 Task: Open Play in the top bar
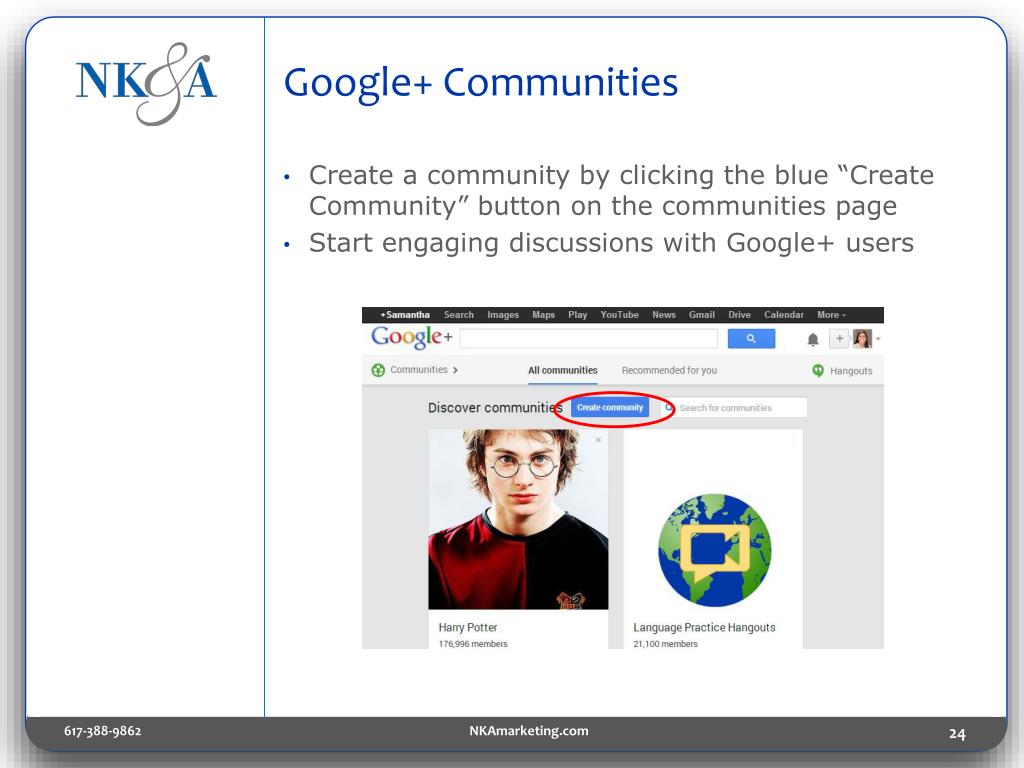pyautogui.click(x=577, y=315)
